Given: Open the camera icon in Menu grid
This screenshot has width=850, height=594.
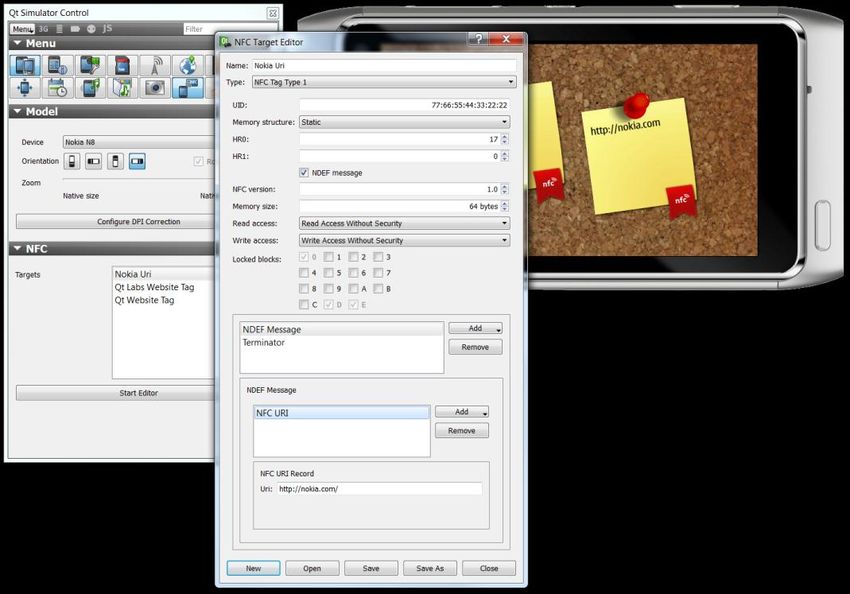Looking at the screenshot, I should tap(155, 87).
